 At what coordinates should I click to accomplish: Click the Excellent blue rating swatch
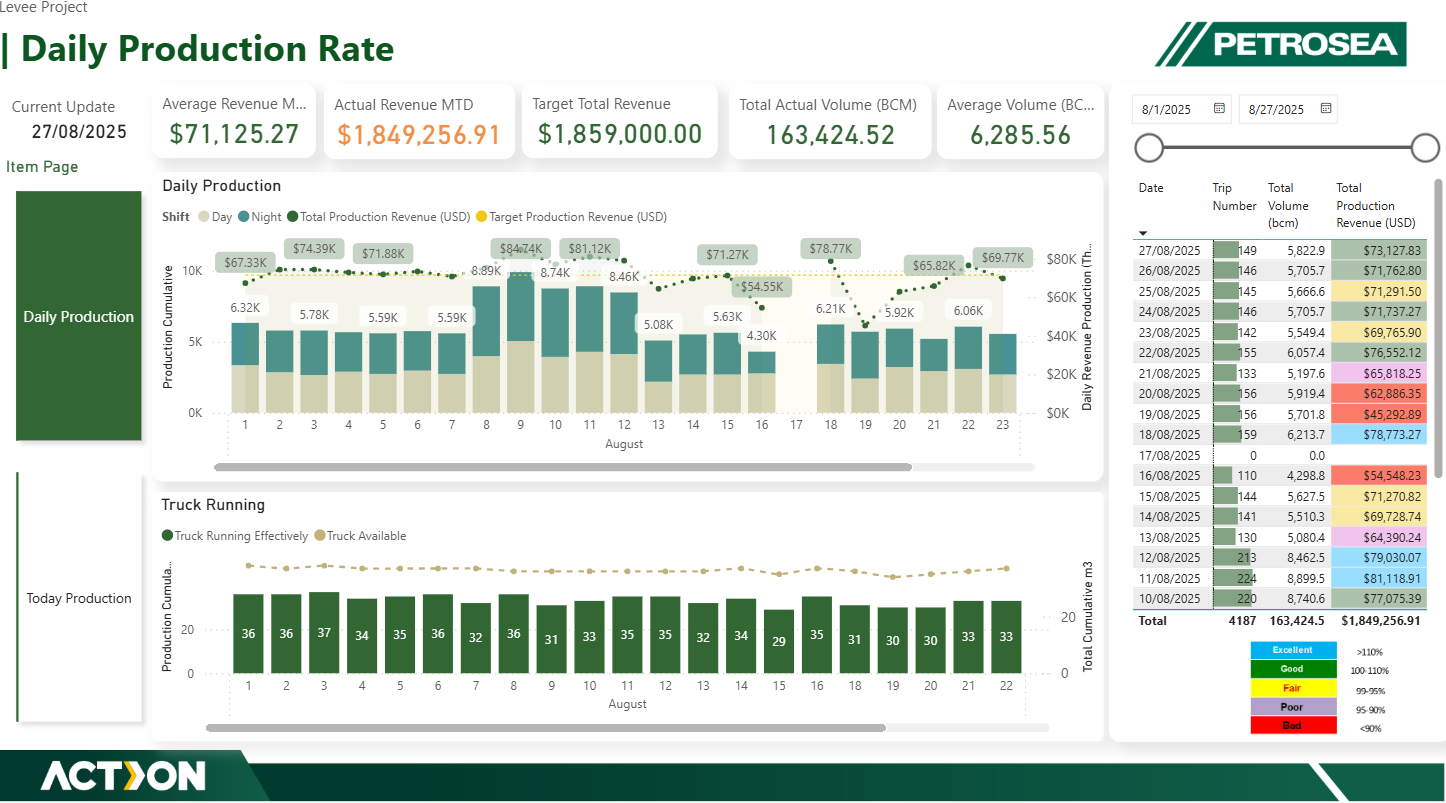click(x=1293, y=651)
